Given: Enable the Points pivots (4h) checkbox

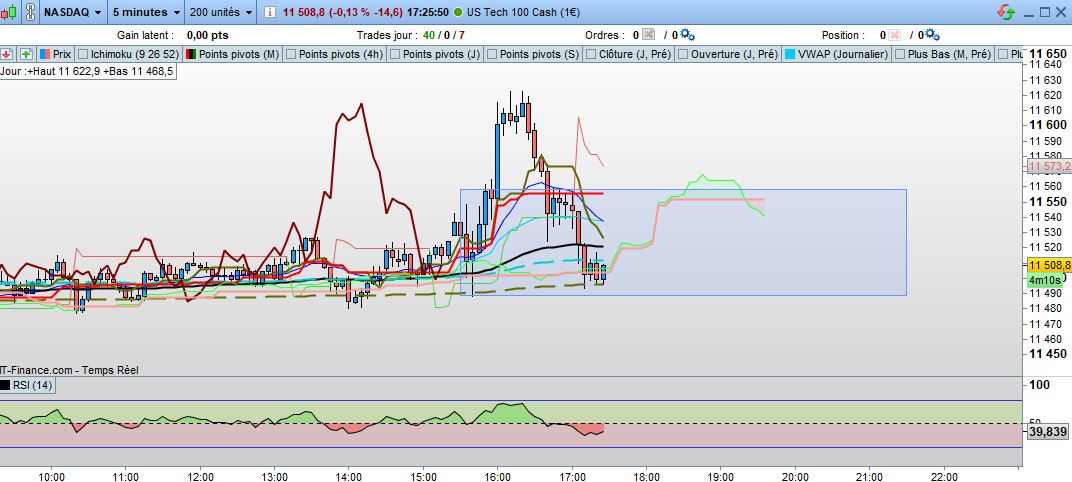Looking at the screenshot, I should coord(291,54).
